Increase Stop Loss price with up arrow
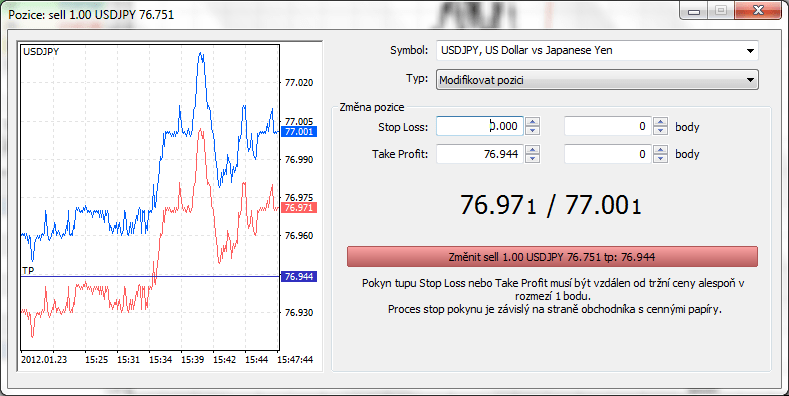Viewport: 789px width, 396px height. coord(532,121)
